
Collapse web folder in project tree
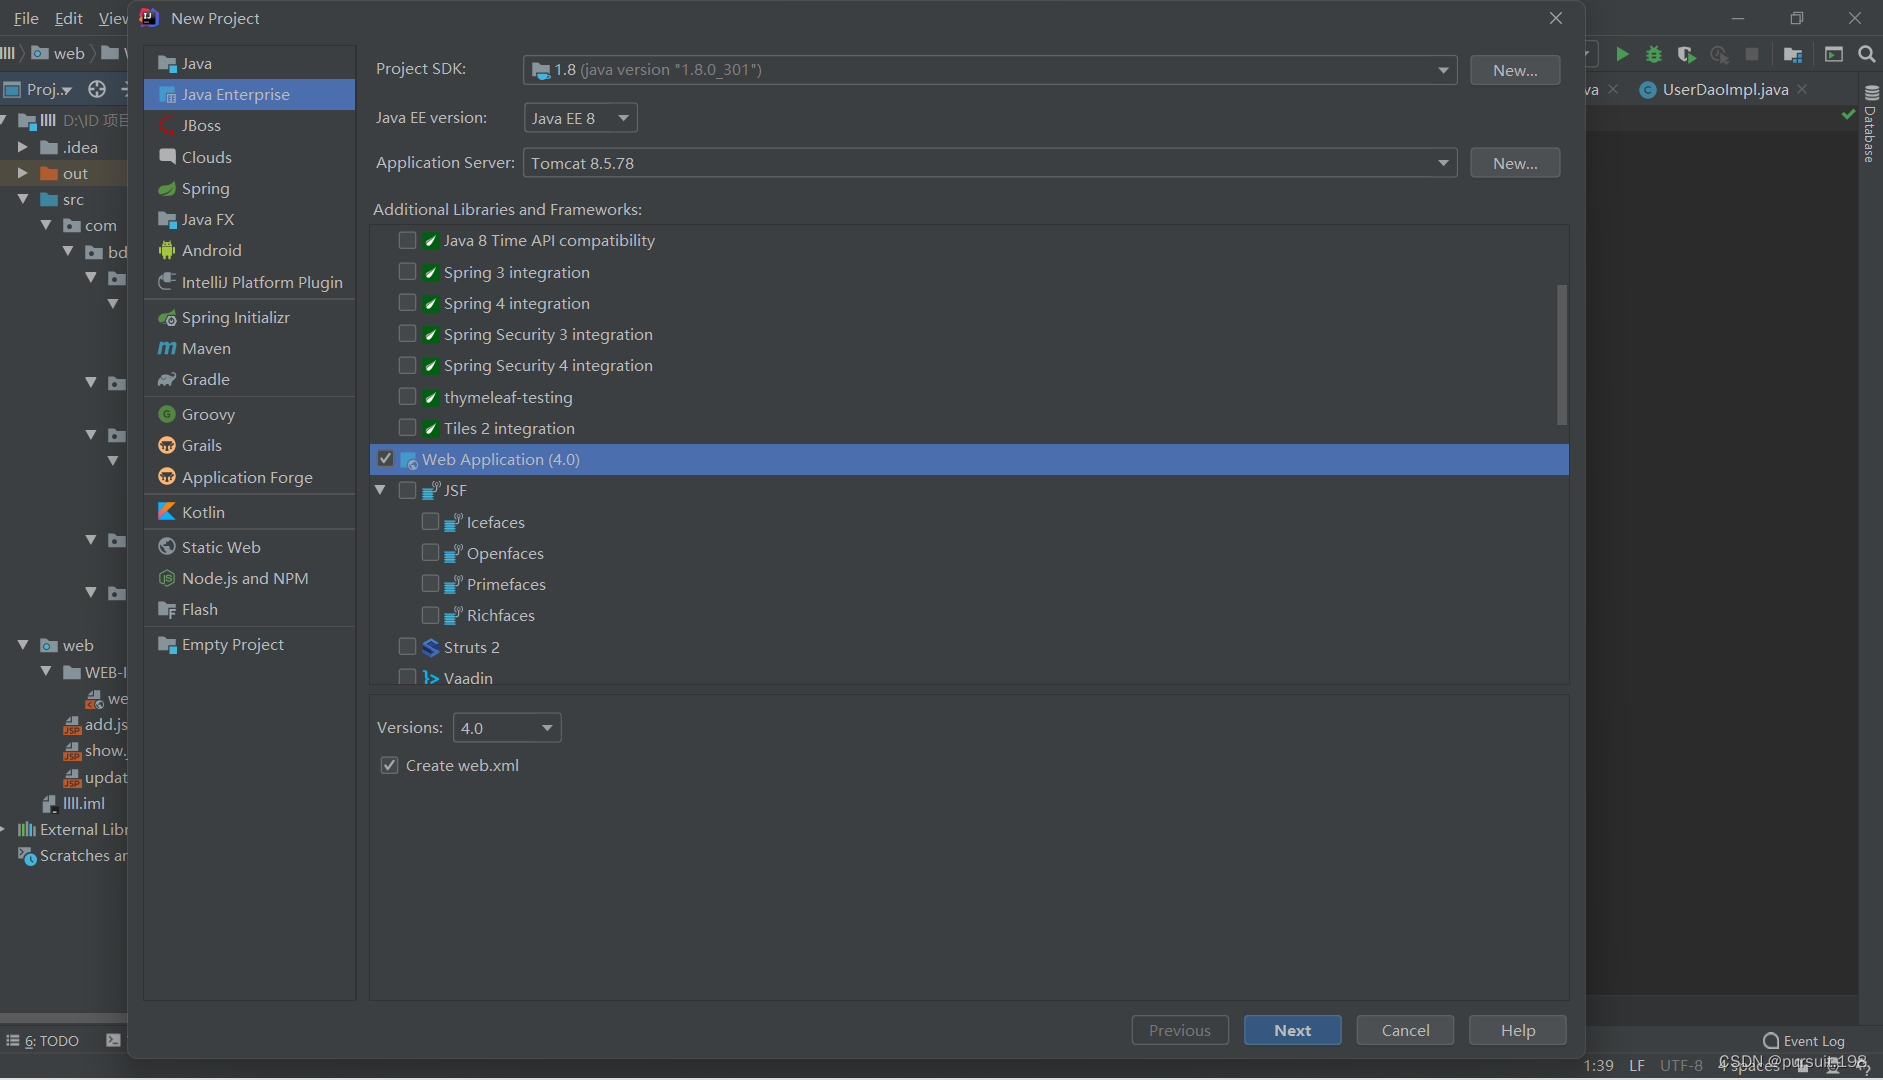(x=22, y=645)
